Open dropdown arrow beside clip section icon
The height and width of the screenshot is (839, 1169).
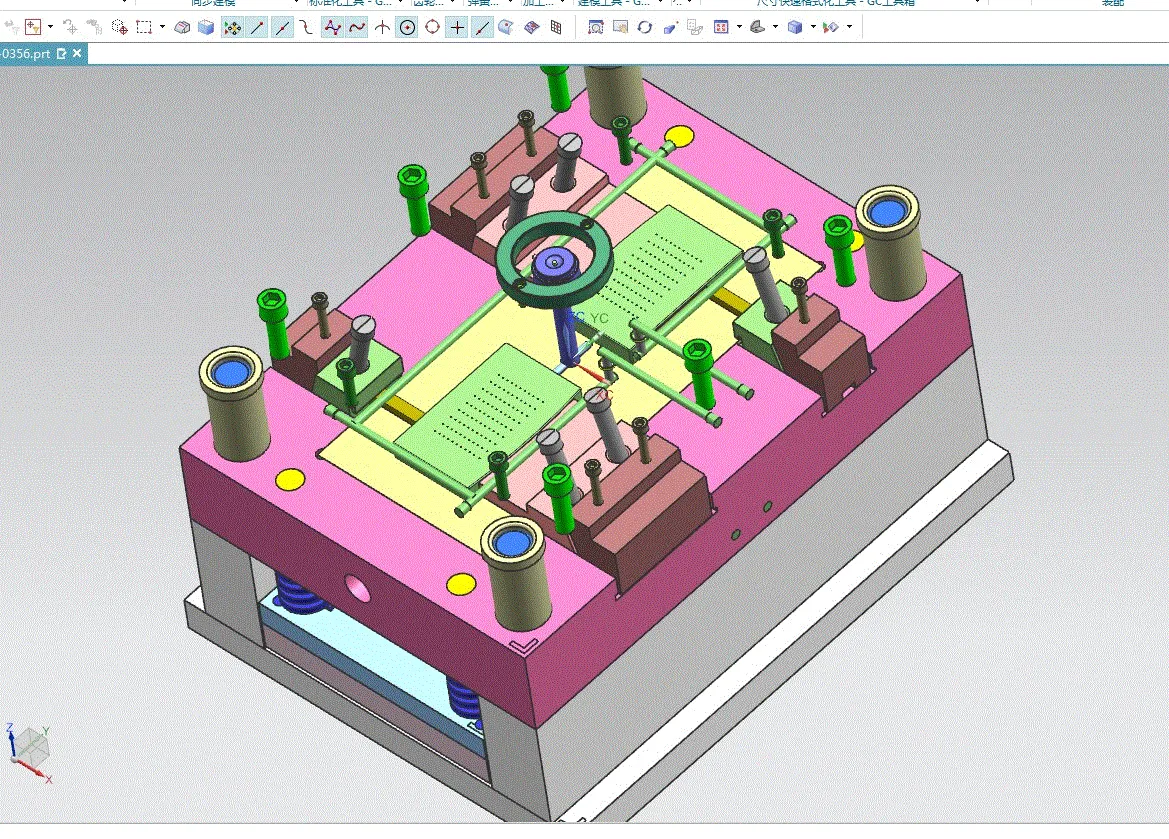pyautogui.click(x=849, y=28)
